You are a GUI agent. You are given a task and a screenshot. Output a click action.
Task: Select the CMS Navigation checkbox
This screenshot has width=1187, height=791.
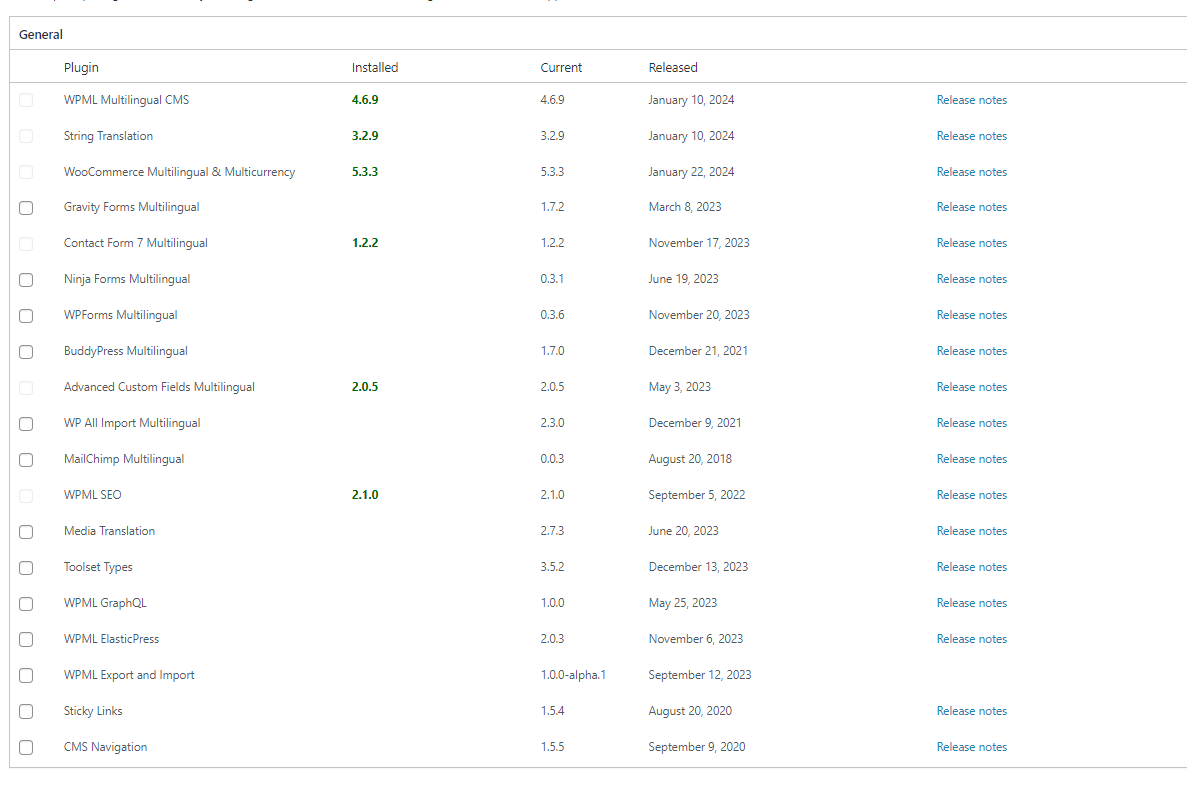coord(26,747)
